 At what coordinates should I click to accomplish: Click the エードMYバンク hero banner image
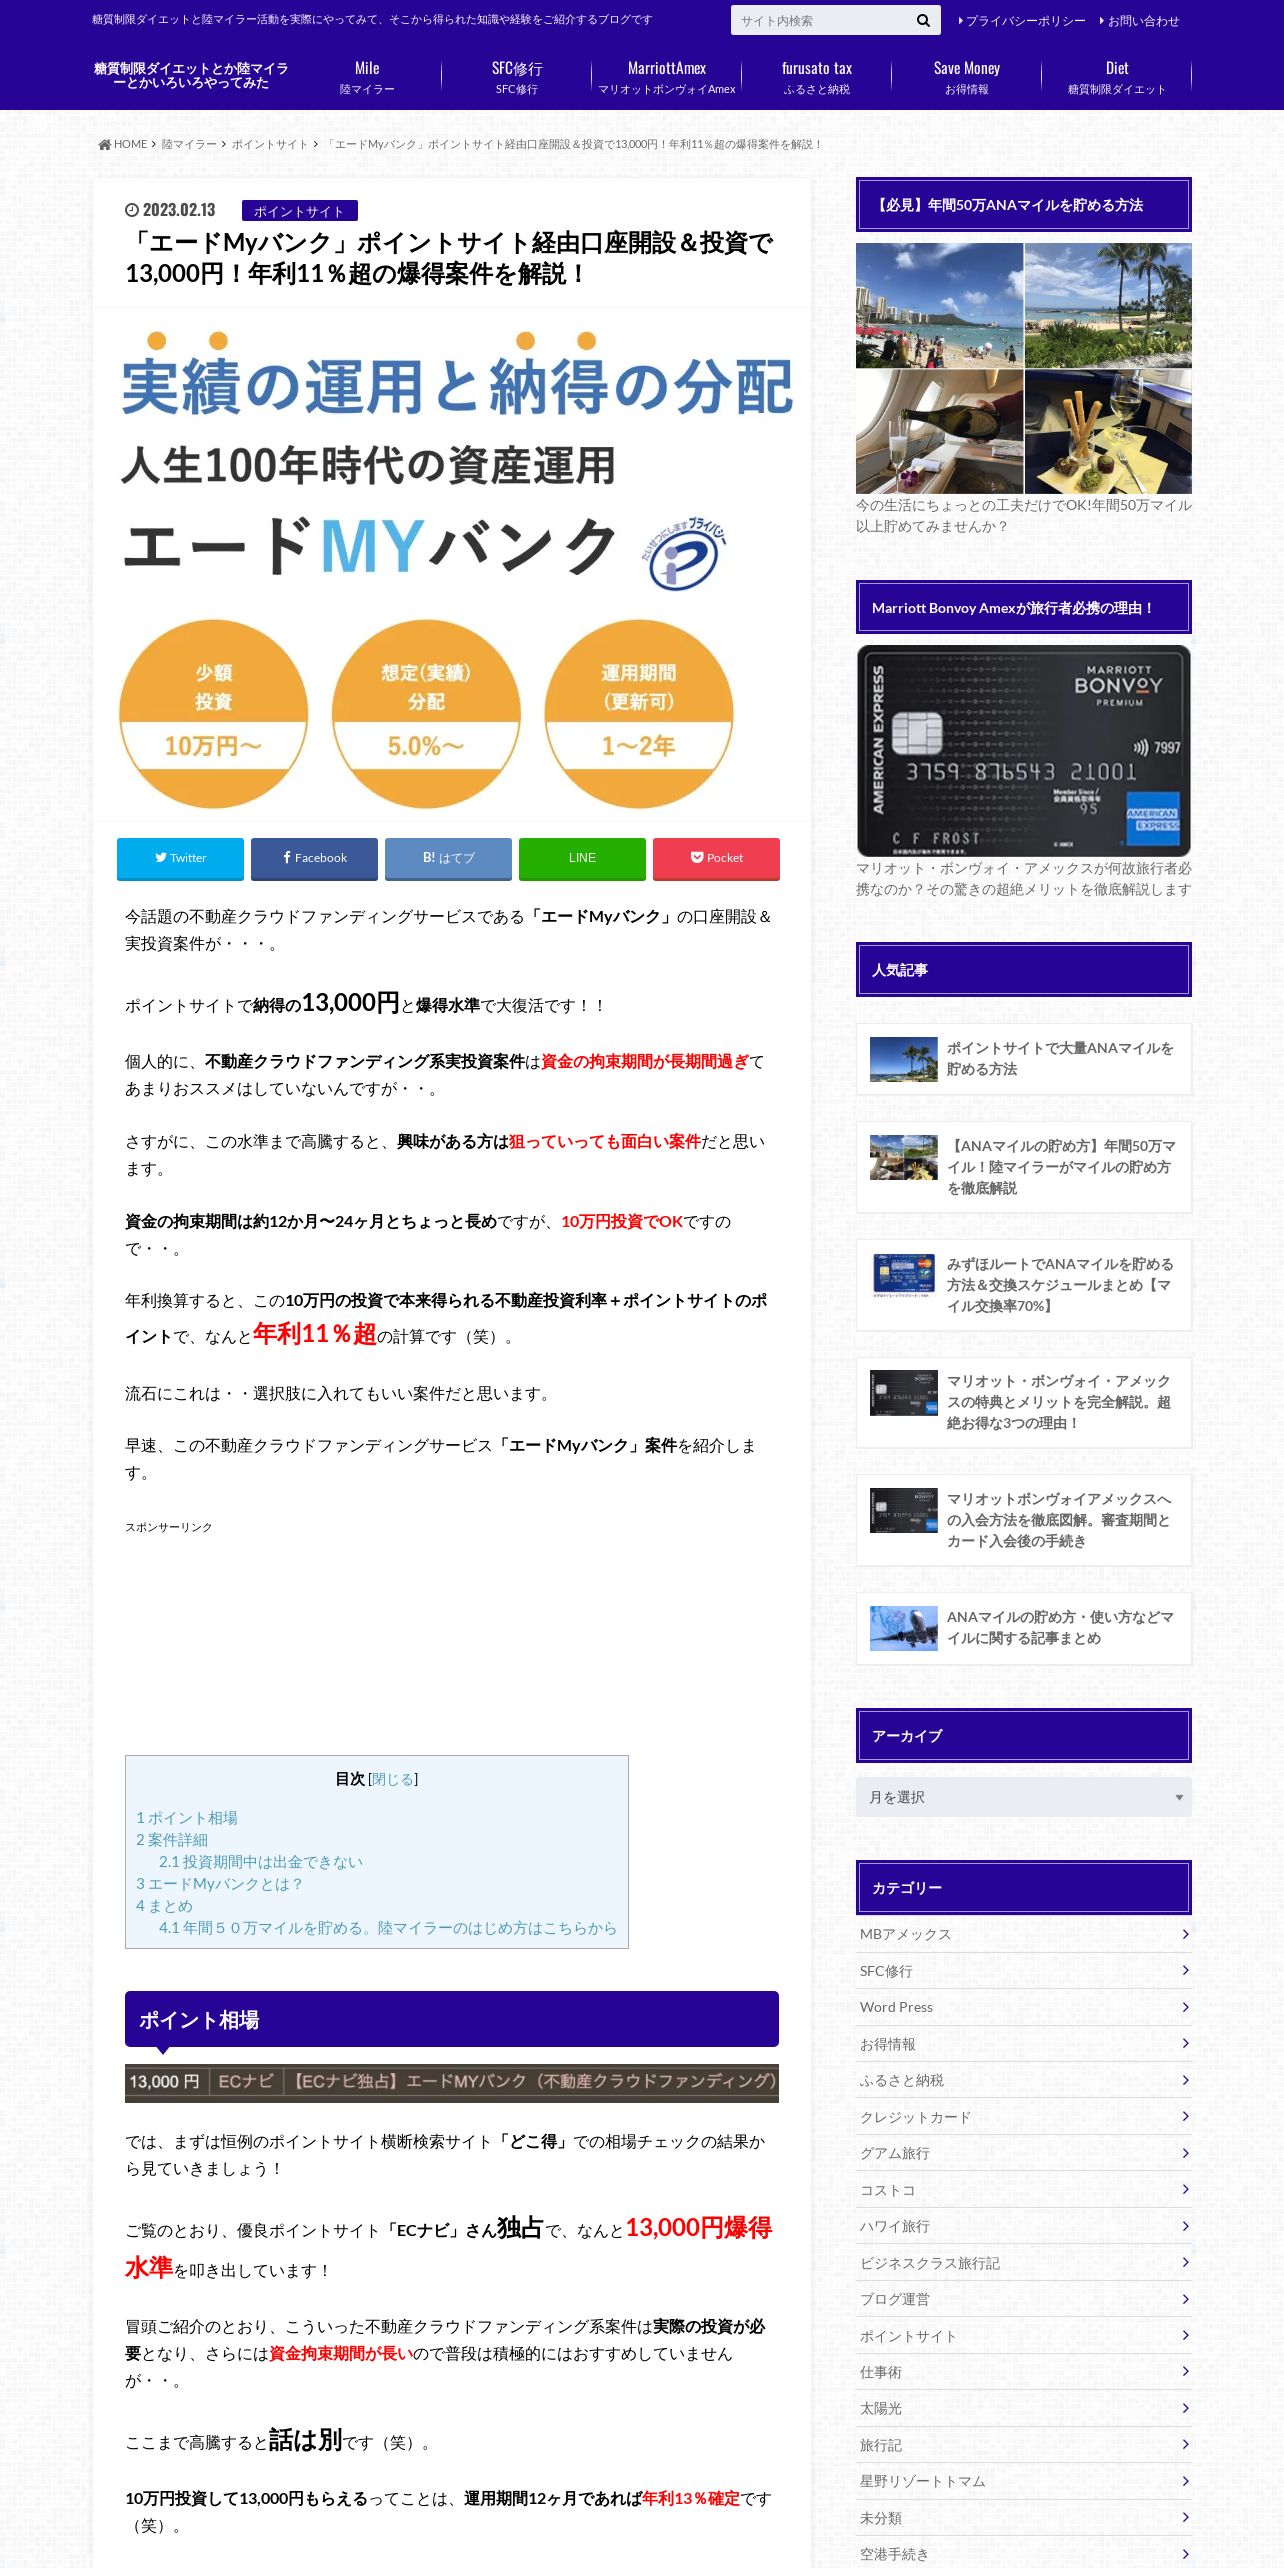tap(451, 565)
